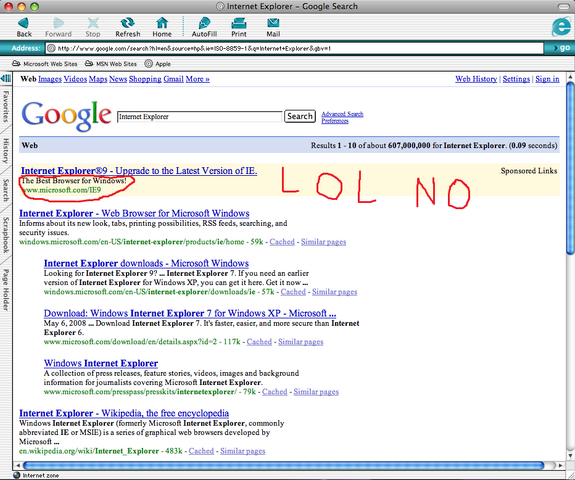Open the Windows Internet Explorer result

[x=101, y=363]
